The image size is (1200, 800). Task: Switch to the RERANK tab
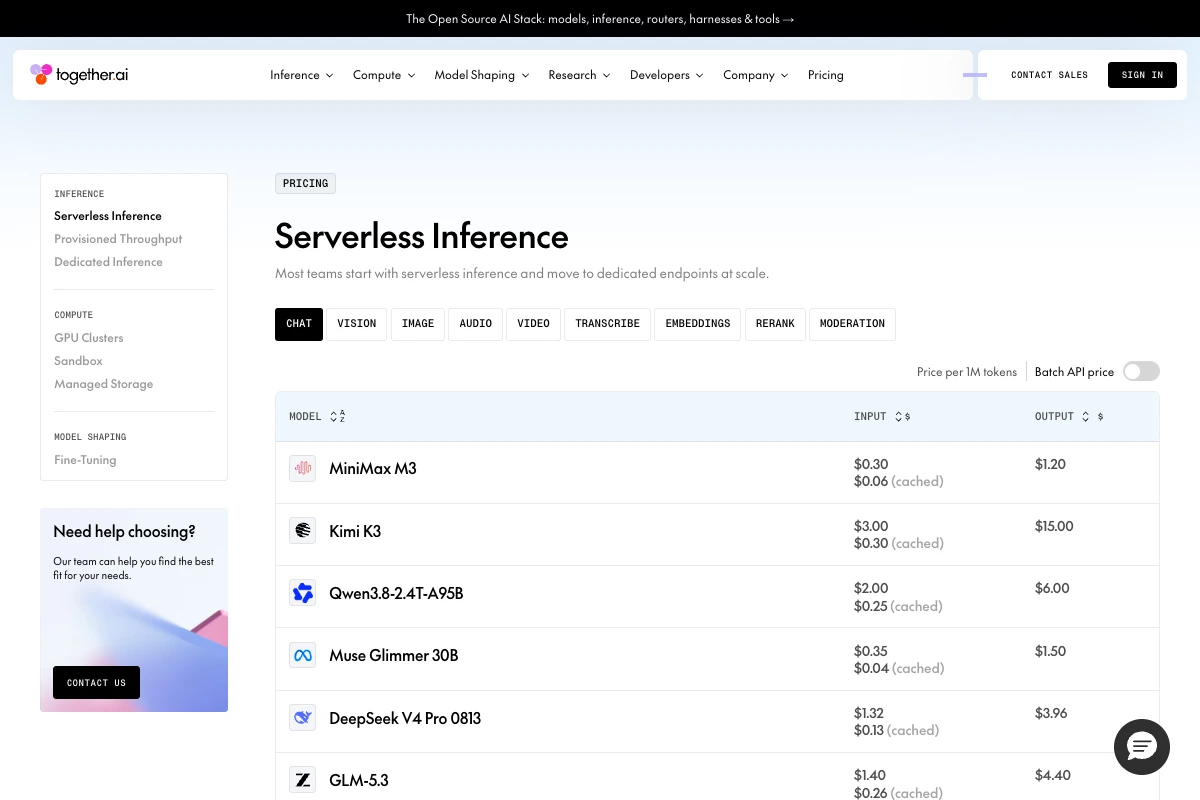coord(775,324)
